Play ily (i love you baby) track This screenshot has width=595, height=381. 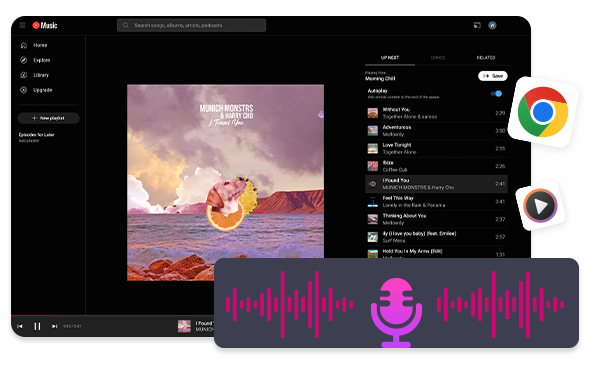(x=436, y=237)
